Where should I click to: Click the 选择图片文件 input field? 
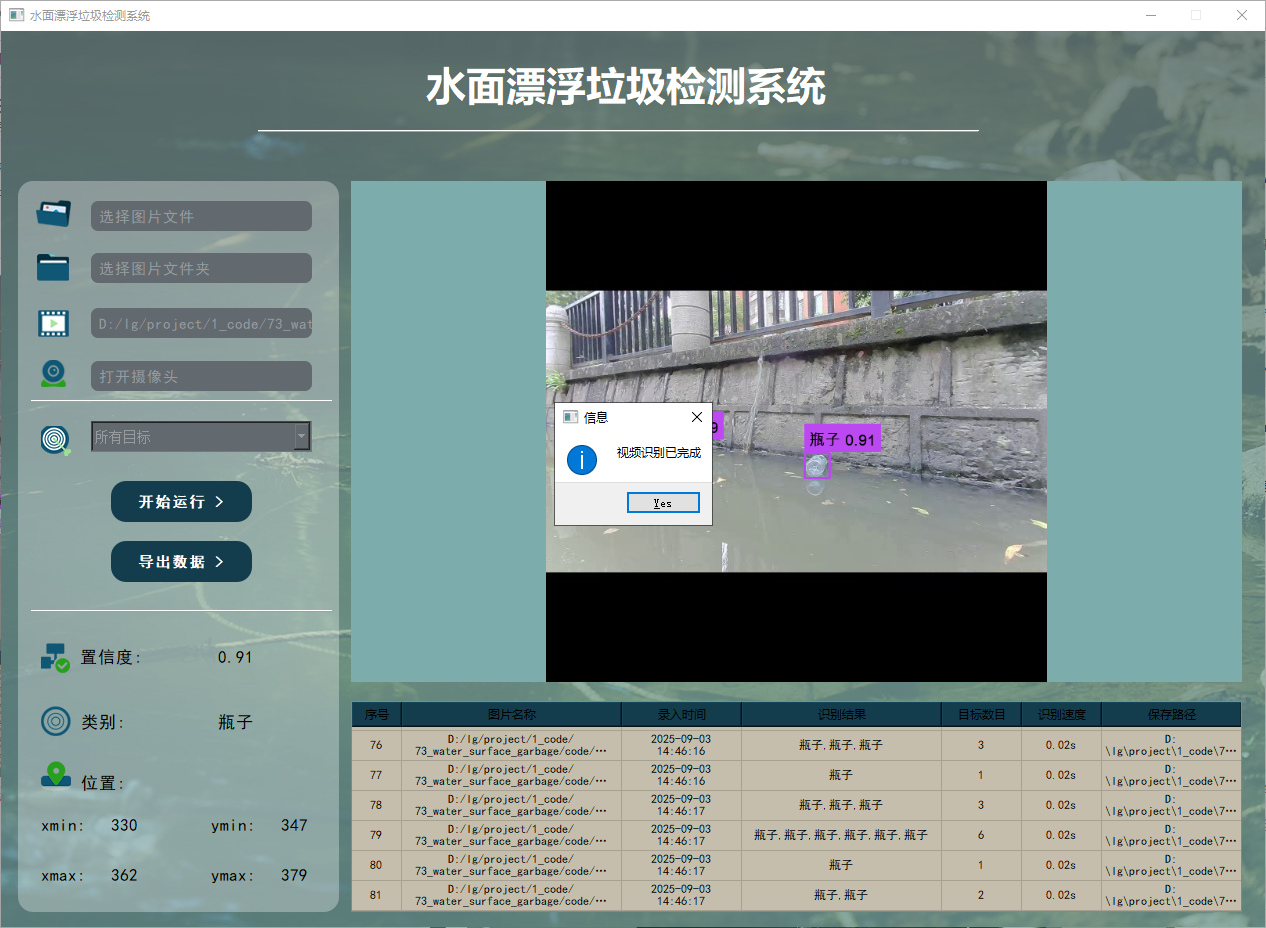[201, 216]
